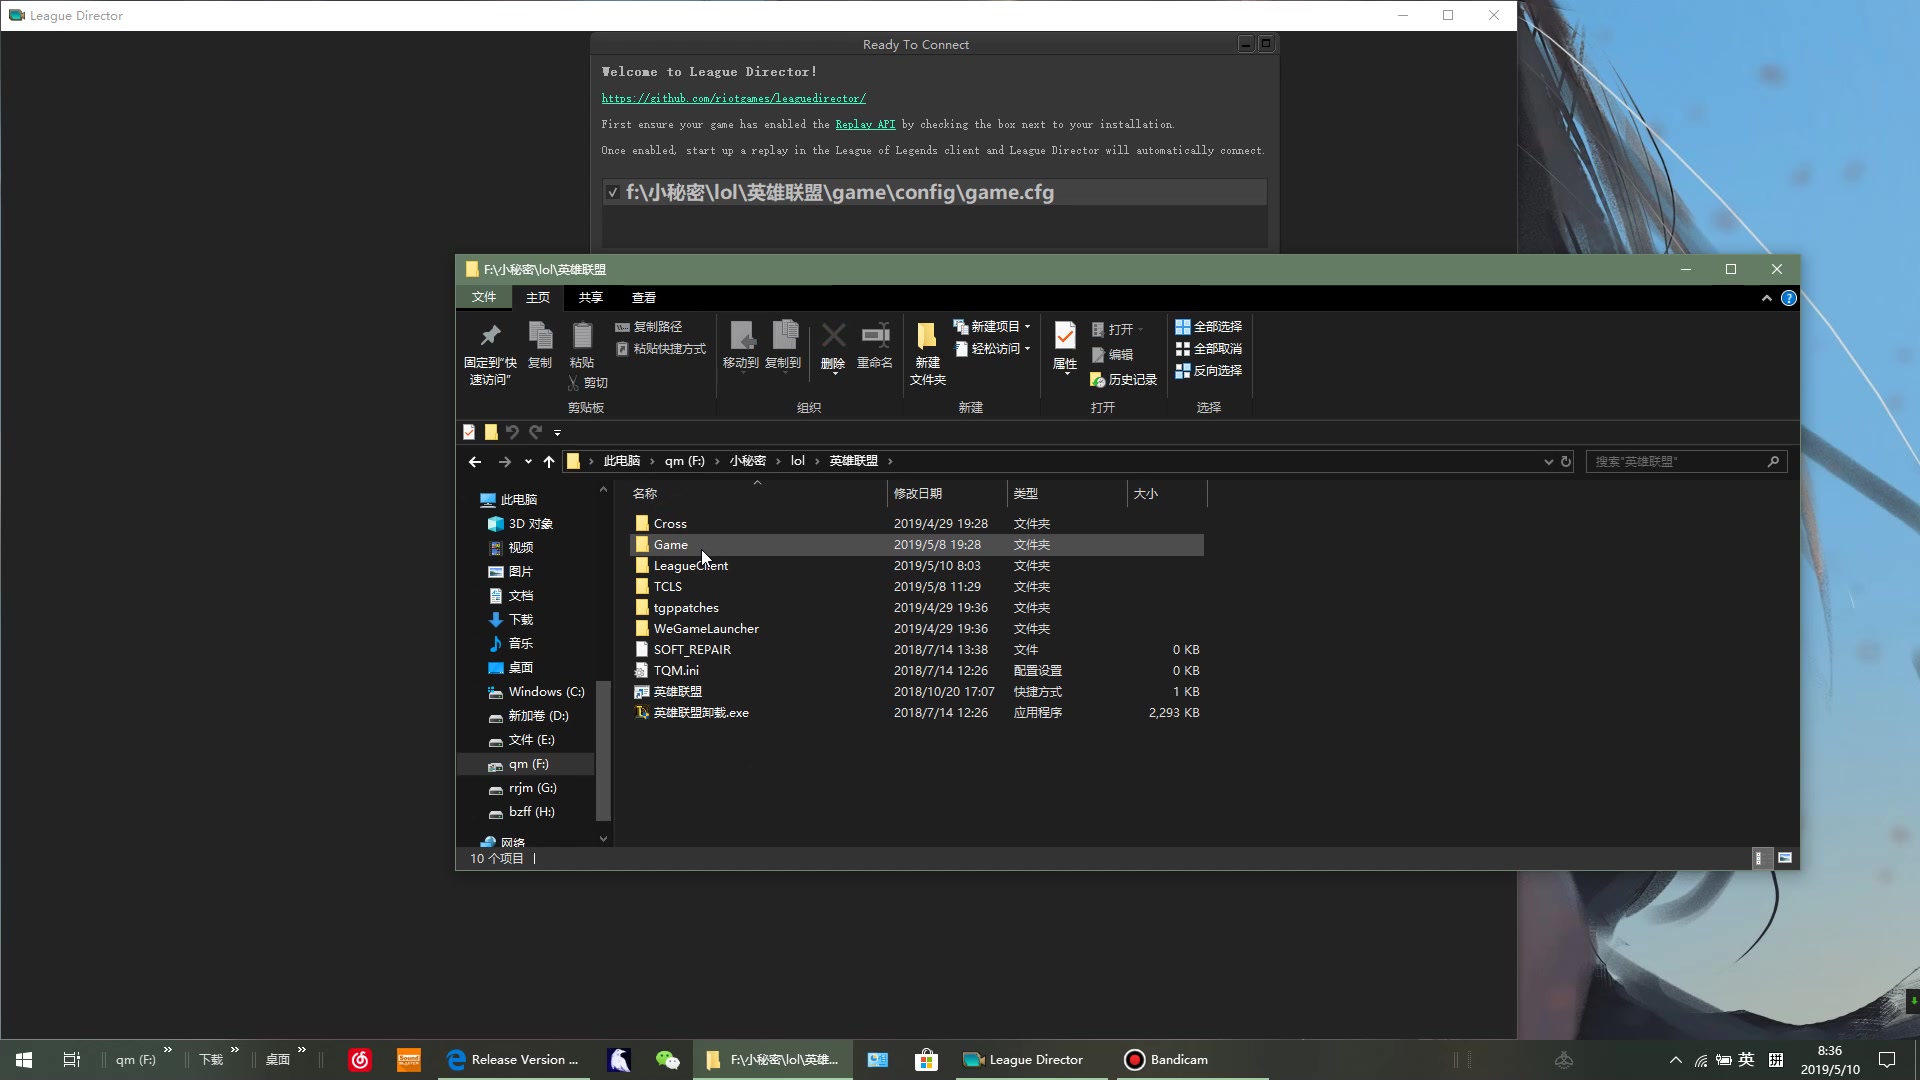Uncheck the game.cfg installation checkbox
Image resolution: width=1920 pixels, height=1080 pixels.
[612, 193]
